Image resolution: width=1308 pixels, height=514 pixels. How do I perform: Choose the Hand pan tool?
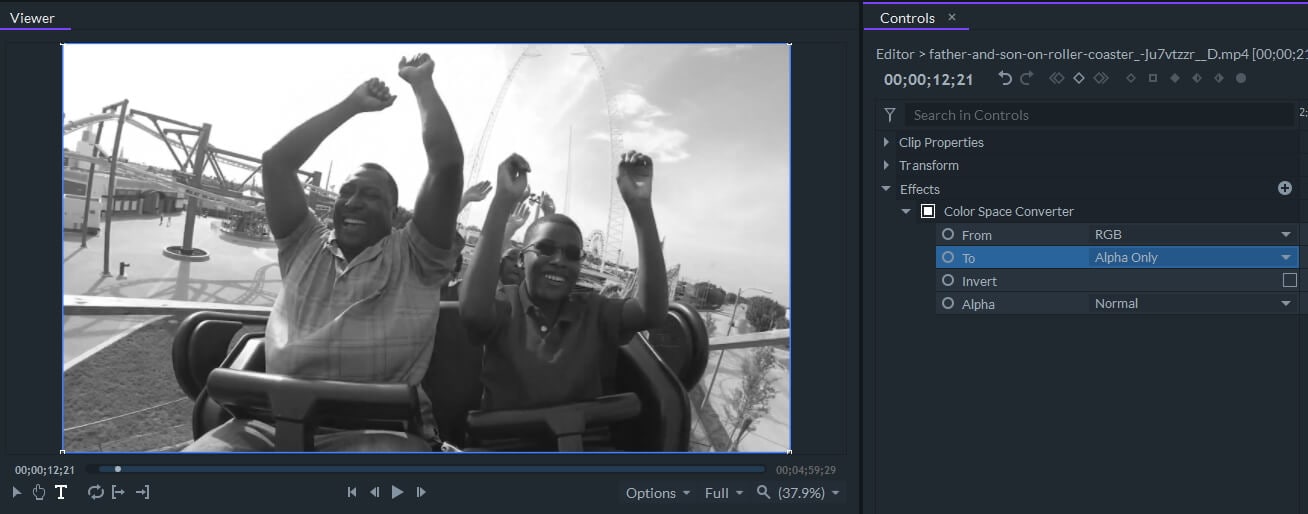click(x=39, y=492)
